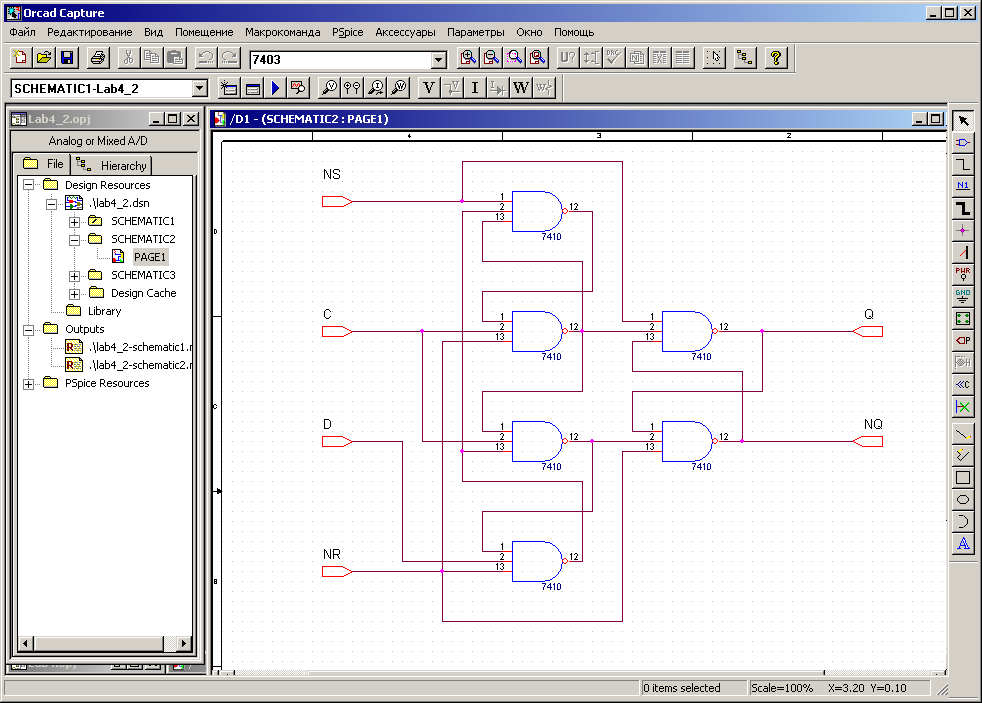Expand the PSpice Resources folder
Image resolution: width=982 pixels, height=703 pixels.
pos(29,384)
